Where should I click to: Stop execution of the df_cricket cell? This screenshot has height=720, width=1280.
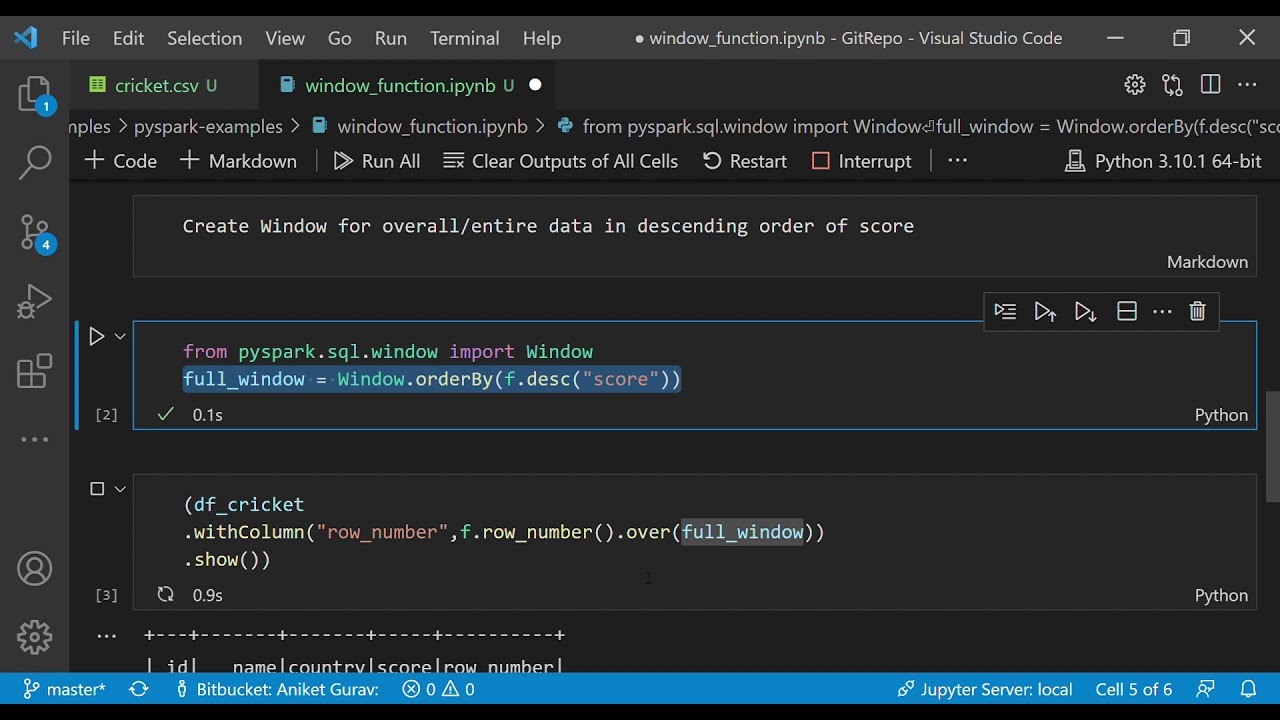(97, 489)
